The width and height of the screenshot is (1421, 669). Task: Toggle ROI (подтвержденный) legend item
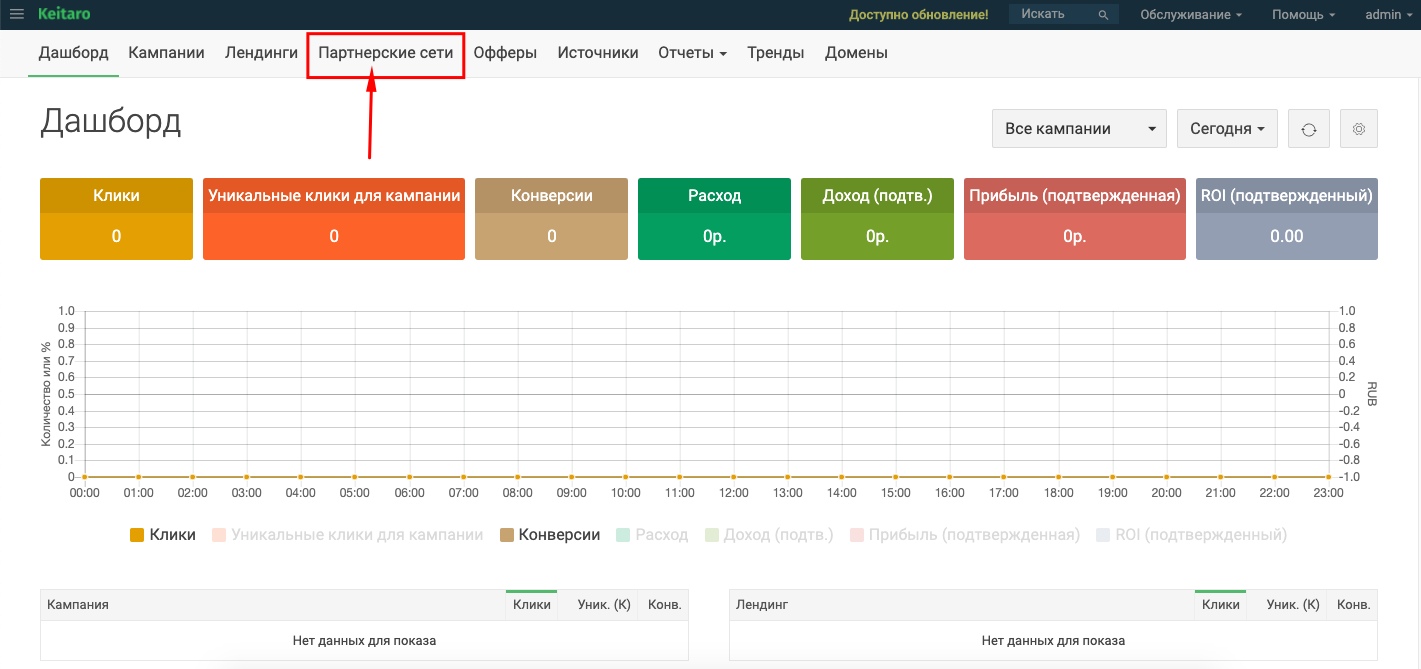(1192, 535)
